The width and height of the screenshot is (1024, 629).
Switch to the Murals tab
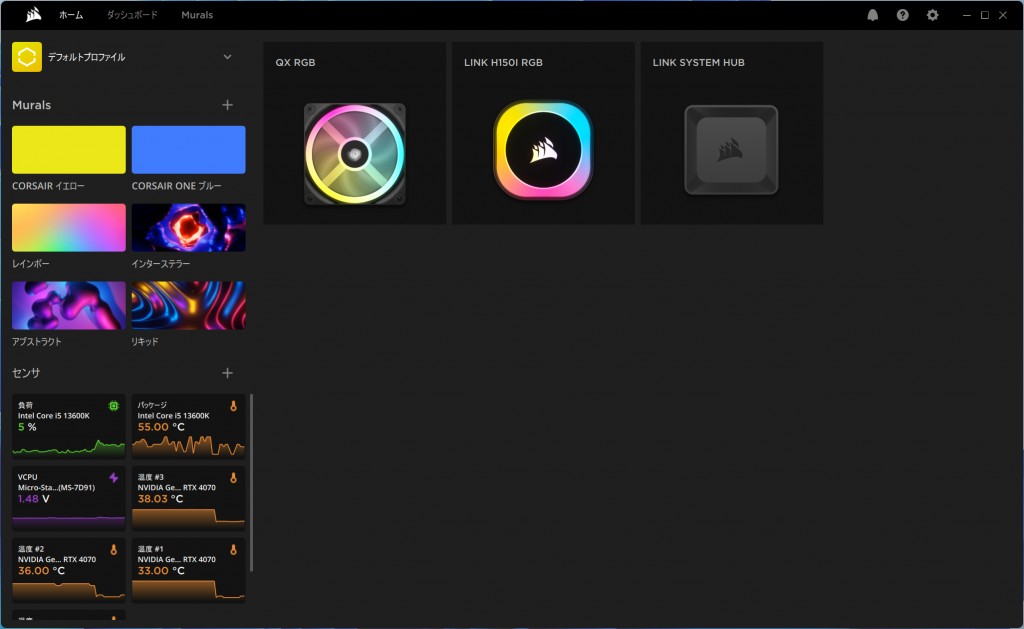point(197,15)
